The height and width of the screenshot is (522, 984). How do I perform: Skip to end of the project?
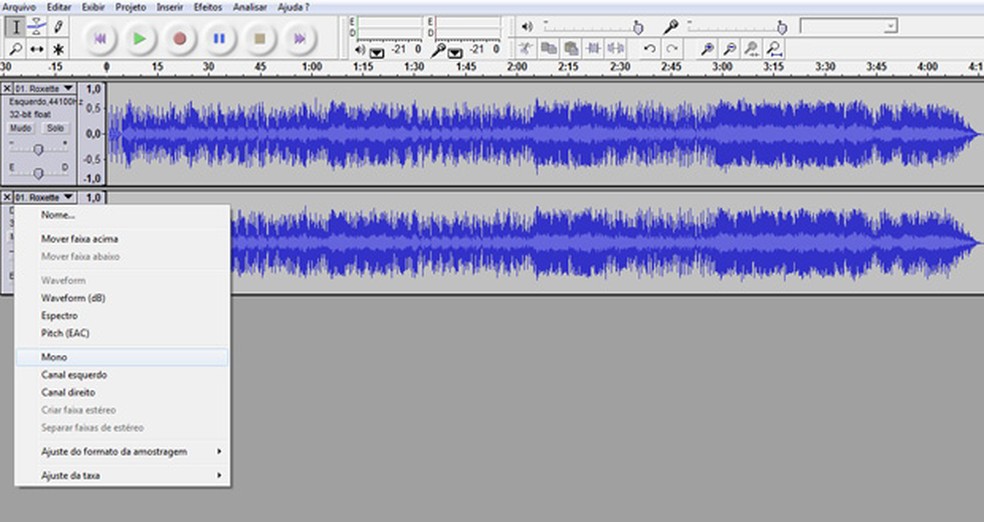click(x=299, y=38)
